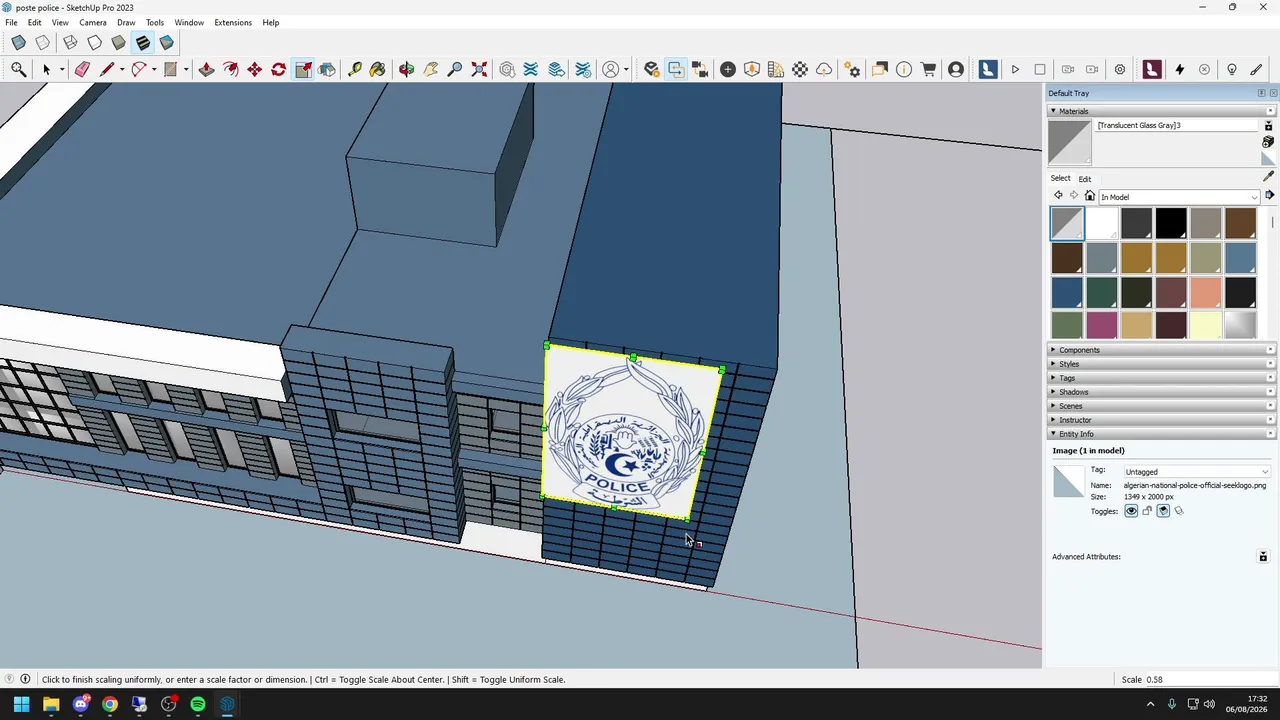Select the Move tool
The width and height of the screenshot is (1280, 720).
click(x=255, y=69)
